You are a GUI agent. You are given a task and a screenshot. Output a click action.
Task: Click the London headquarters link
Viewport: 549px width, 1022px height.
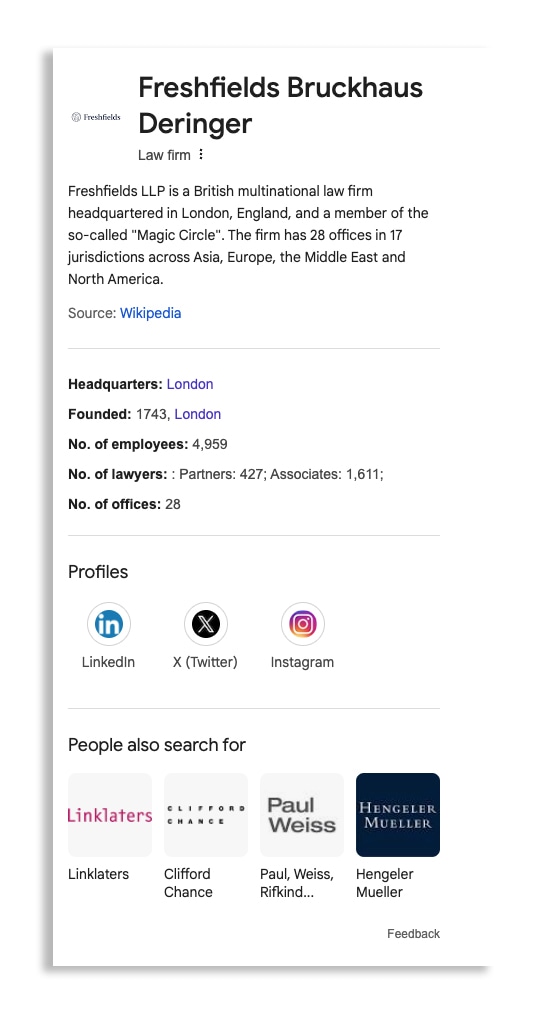[x=190, y=384]
